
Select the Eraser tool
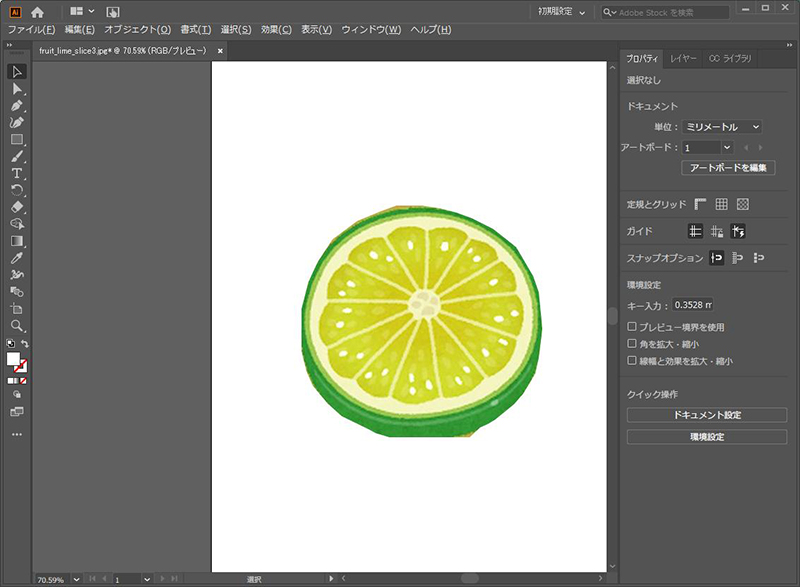point(17,207)
